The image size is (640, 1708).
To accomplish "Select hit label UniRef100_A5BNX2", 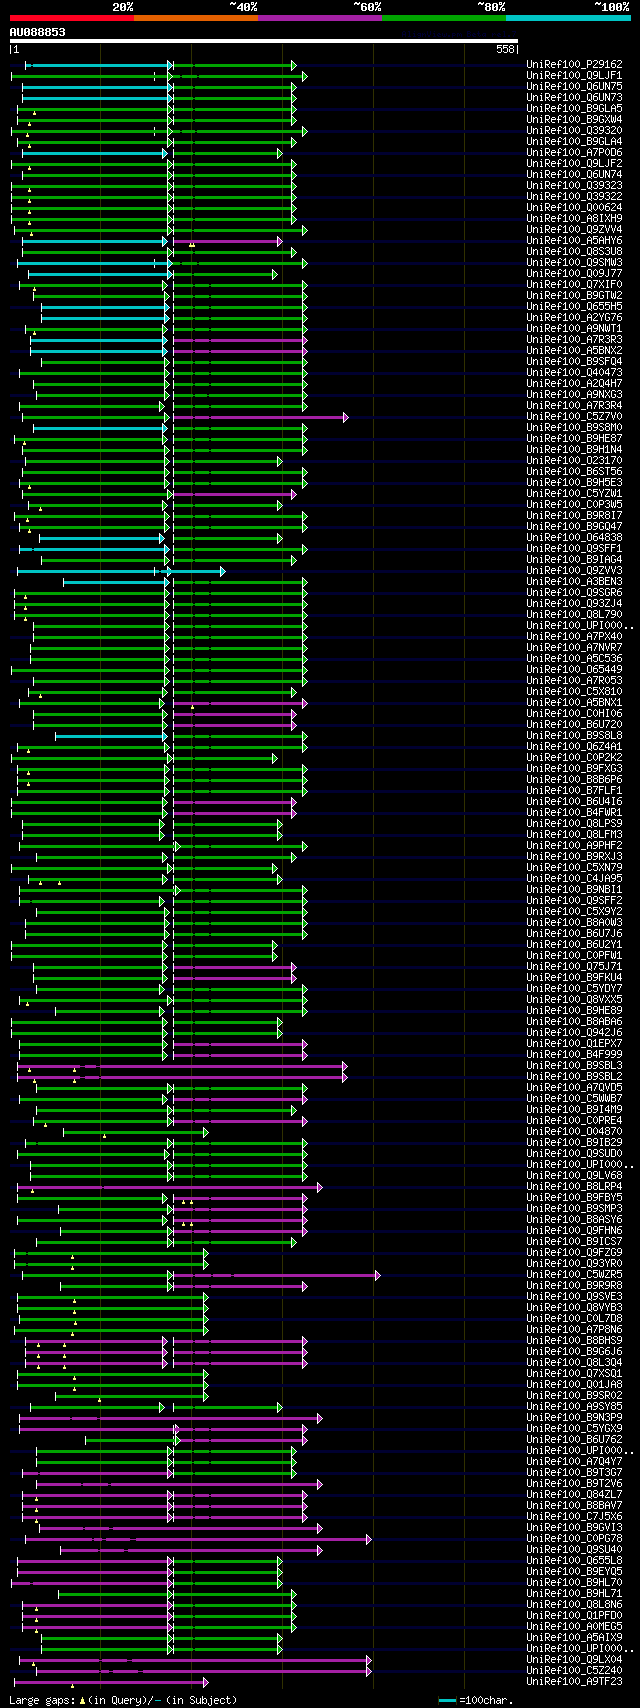I will click(x=574, y=351).
